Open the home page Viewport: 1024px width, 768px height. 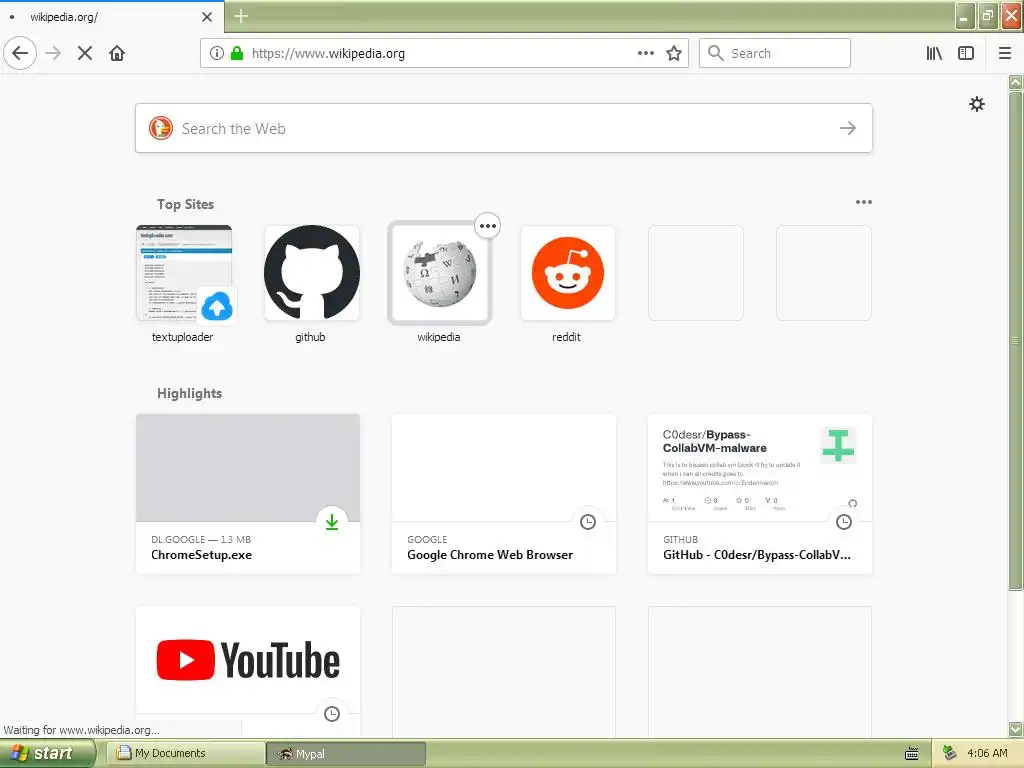coord(117,53)
